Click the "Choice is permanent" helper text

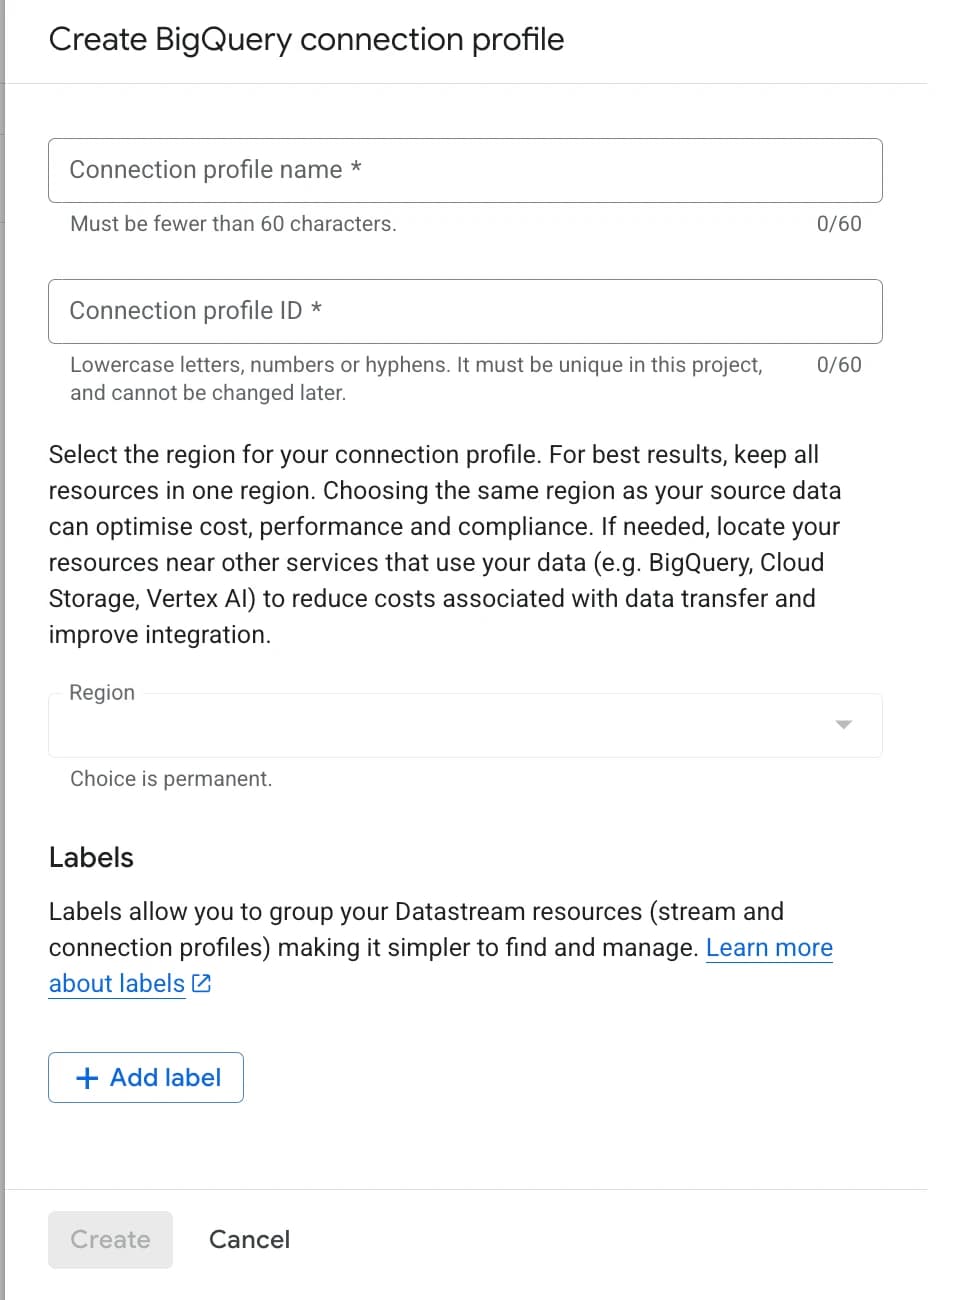171,778
